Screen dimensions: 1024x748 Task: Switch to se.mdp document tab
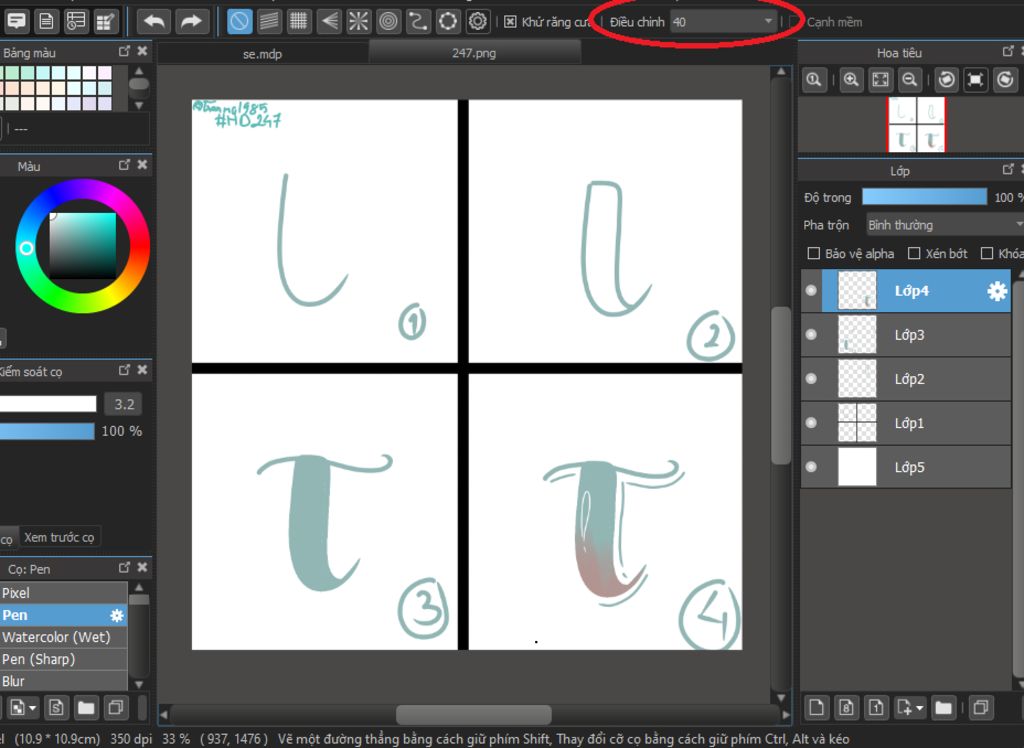point(263,54)
